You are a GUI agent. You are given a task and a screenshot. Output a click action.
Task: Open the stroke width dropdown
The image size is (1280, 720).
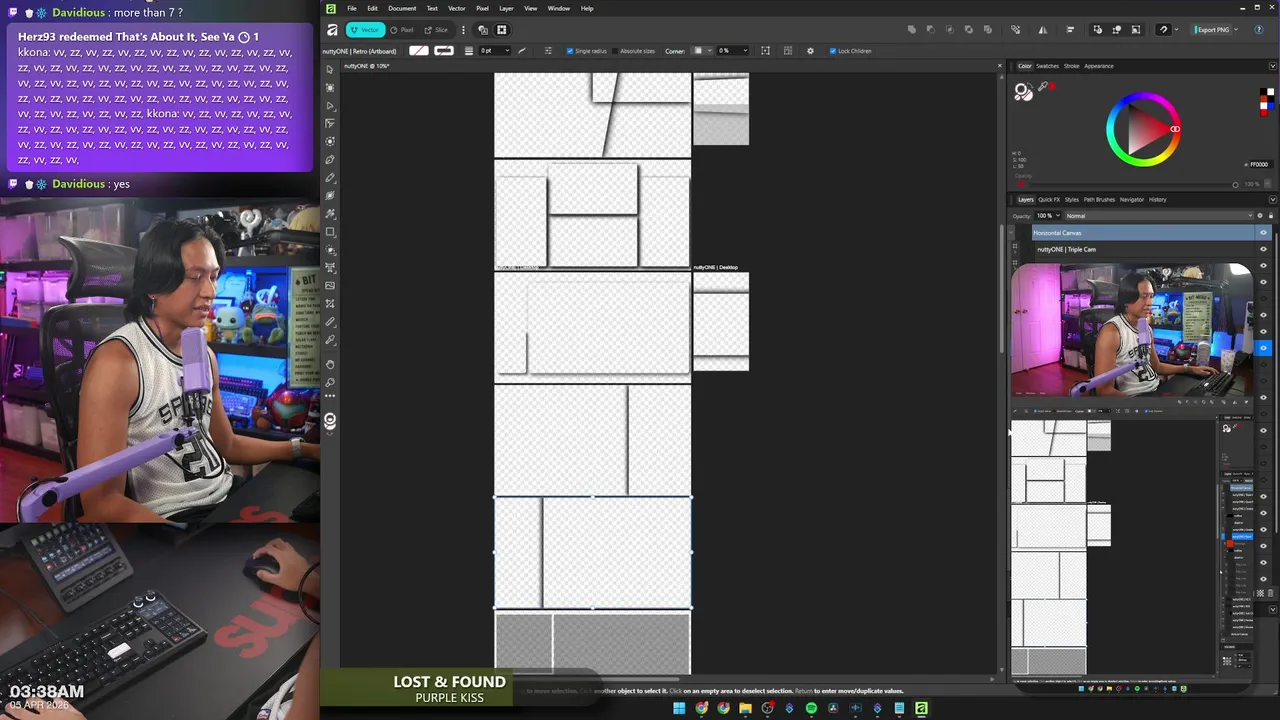click(507, 51)
